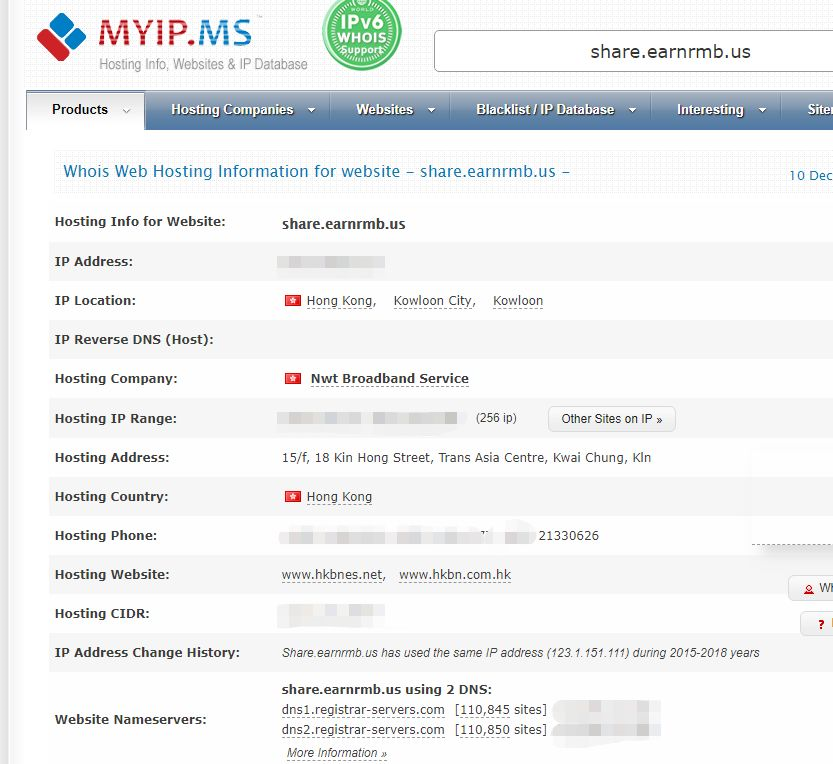
Task: Open the Websites menu
Action: 390,111
